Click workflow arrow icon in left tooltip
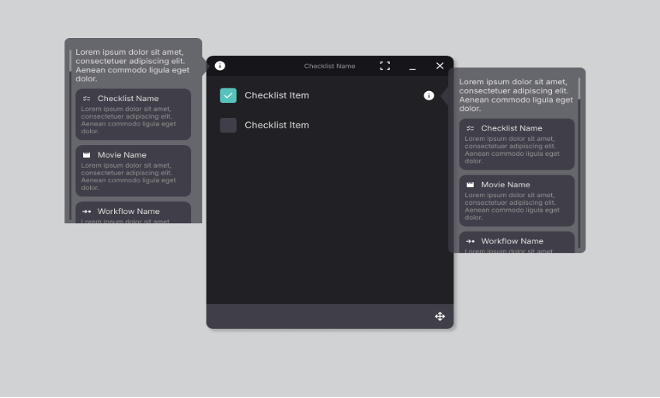This screenshot has width=660, height=398. 87,211
